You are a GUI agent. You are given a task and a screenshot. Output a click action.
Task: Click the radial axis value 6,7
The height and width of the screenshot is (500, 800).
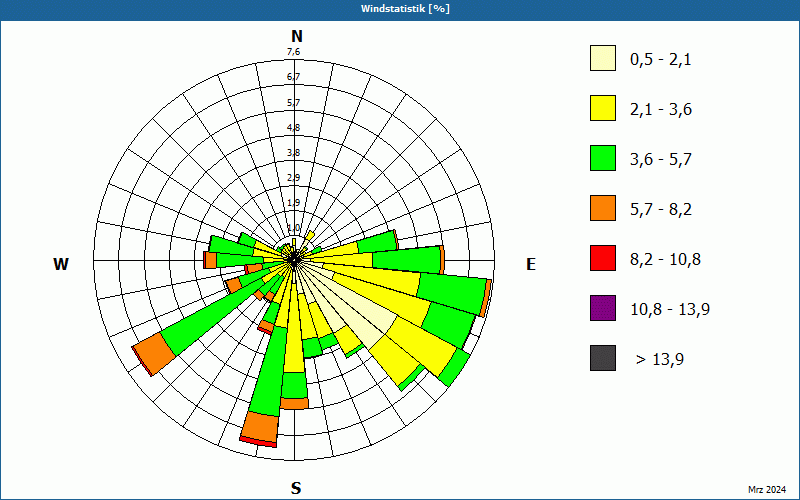293,77
